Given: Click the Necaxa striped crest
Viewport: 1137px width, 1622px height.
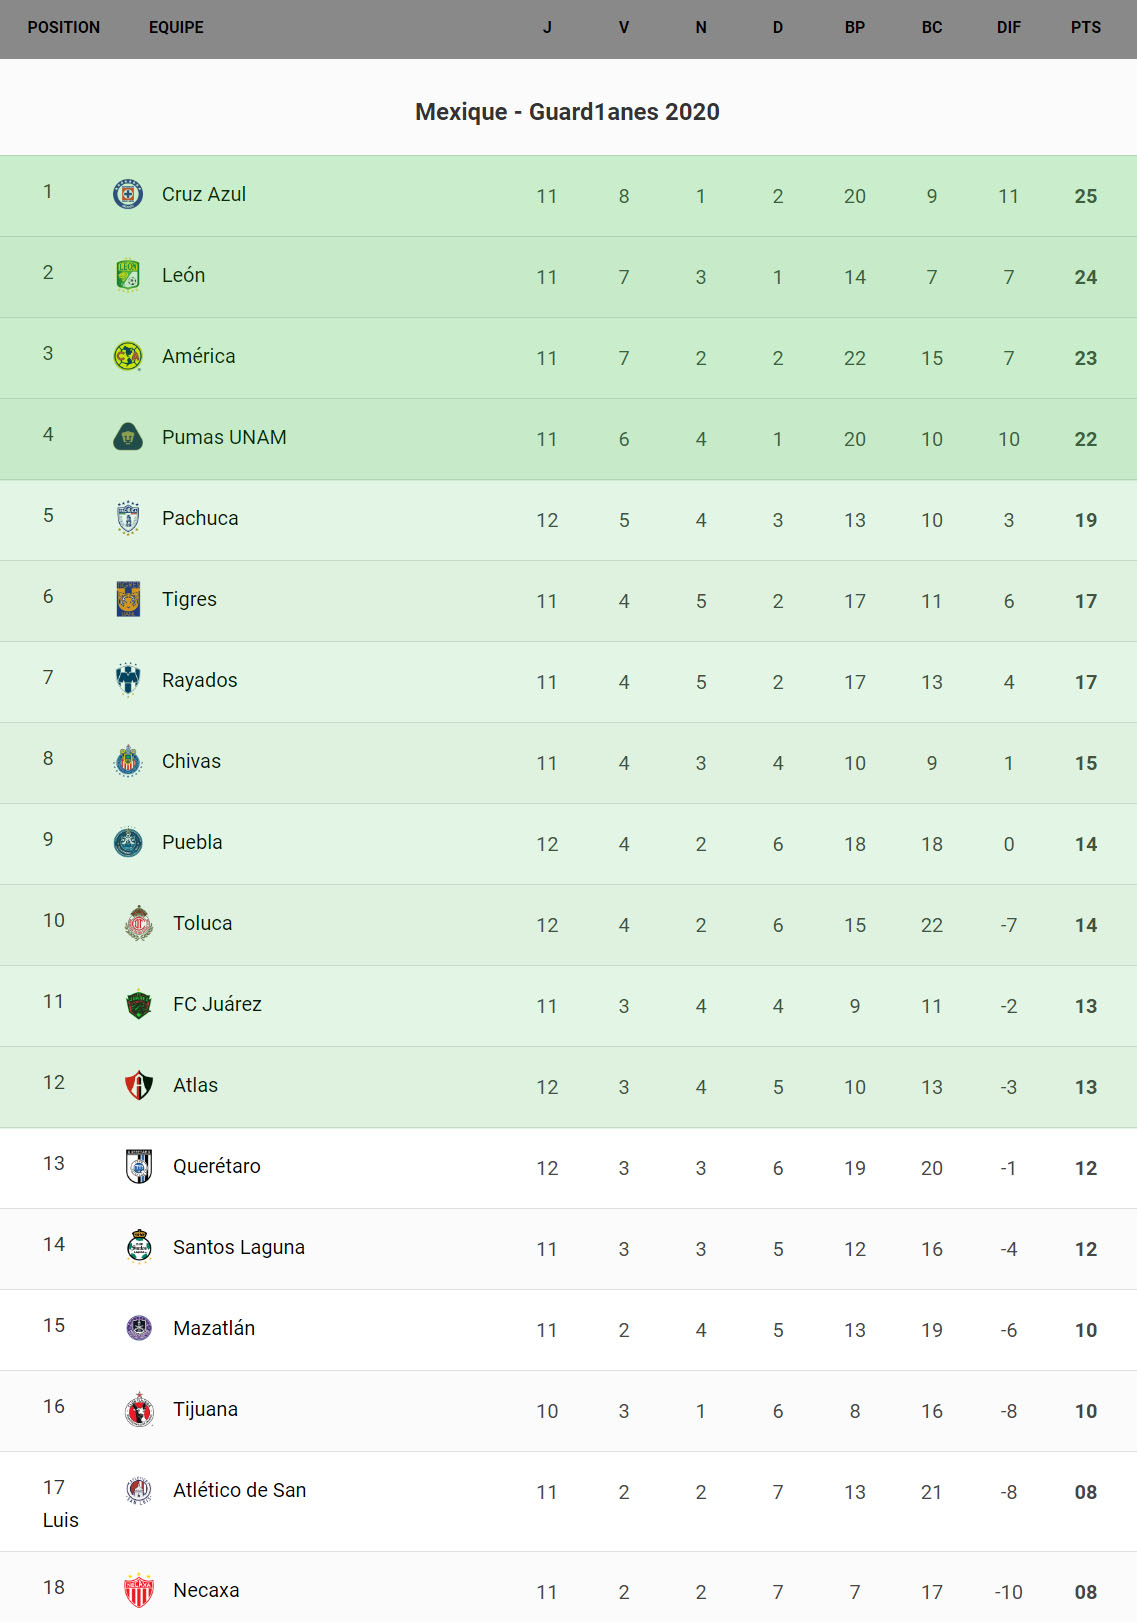Looking at the screenshot, I should (139, 1590).
